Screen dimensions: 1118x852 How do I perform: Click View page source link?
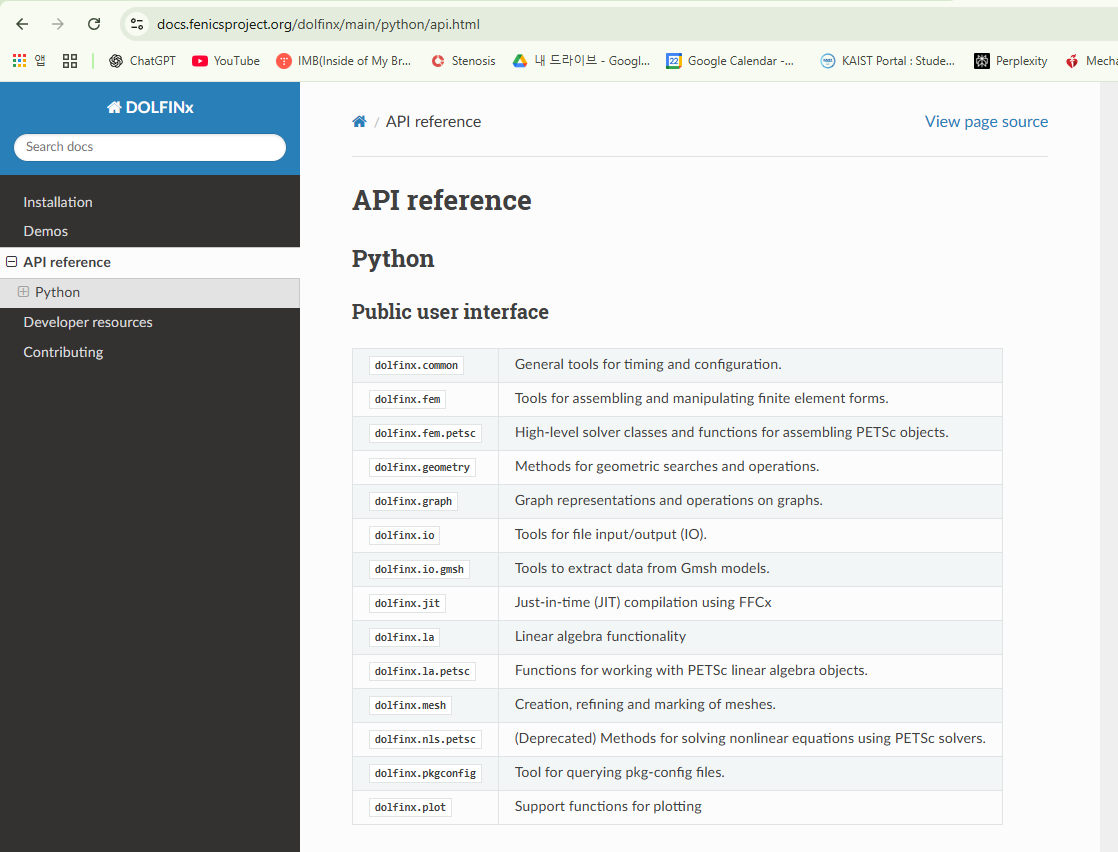(986, 121)
